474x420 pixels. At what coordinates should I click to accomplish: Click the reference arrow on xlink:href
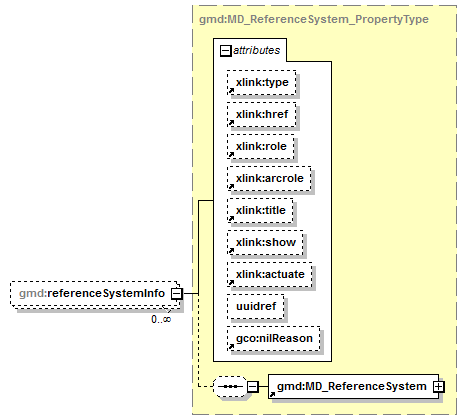(231, 122)
